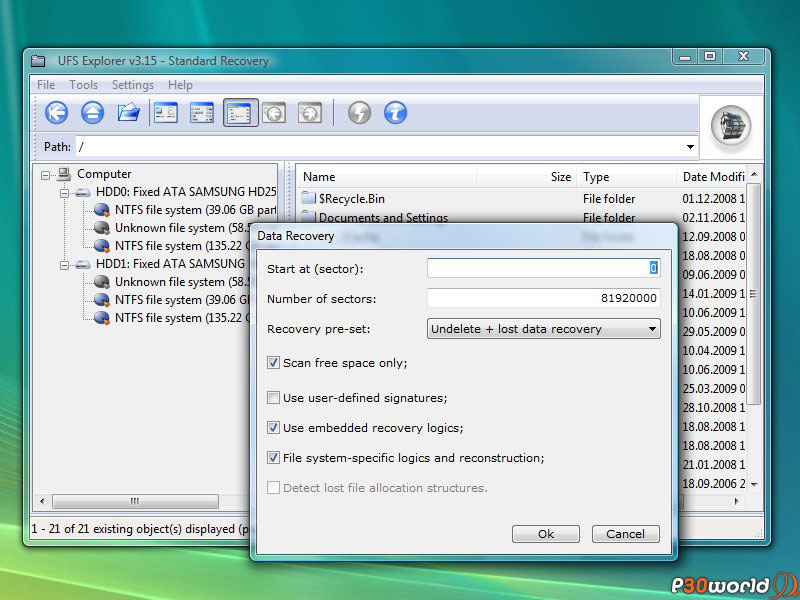
Task: Collapse the HDD1 tree node
Action: click(x=64, y=265)
